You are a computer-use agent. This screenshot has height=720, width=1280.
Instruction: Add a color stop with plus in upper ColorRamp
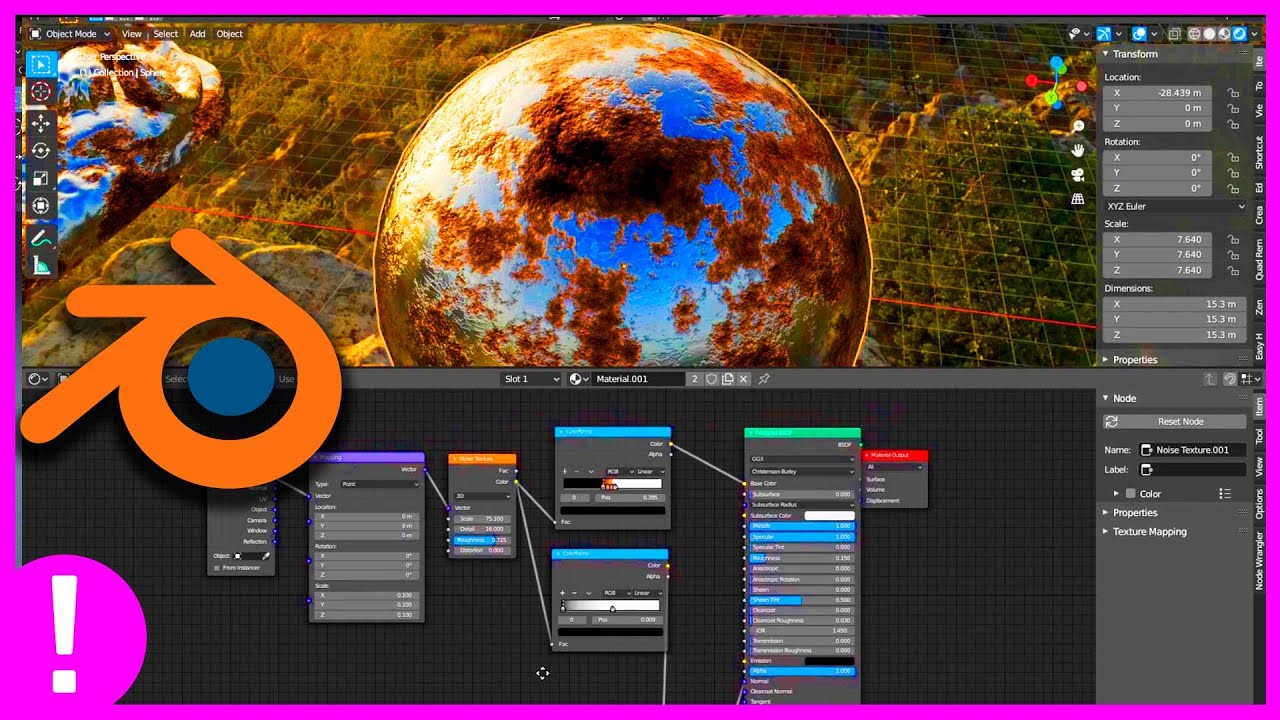coord(565,471)
